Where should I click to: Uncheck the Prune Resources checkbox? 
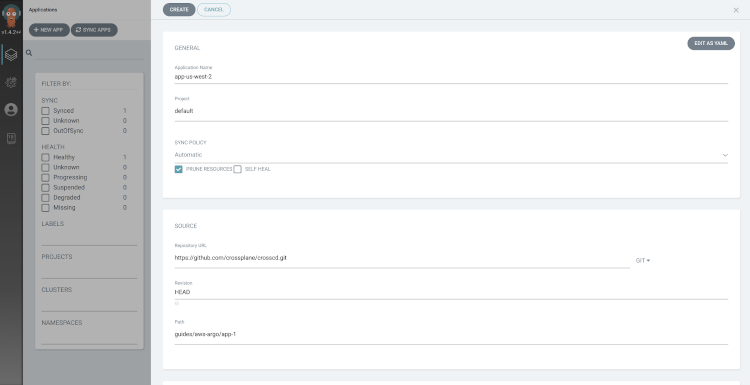[x=178, y=169]
